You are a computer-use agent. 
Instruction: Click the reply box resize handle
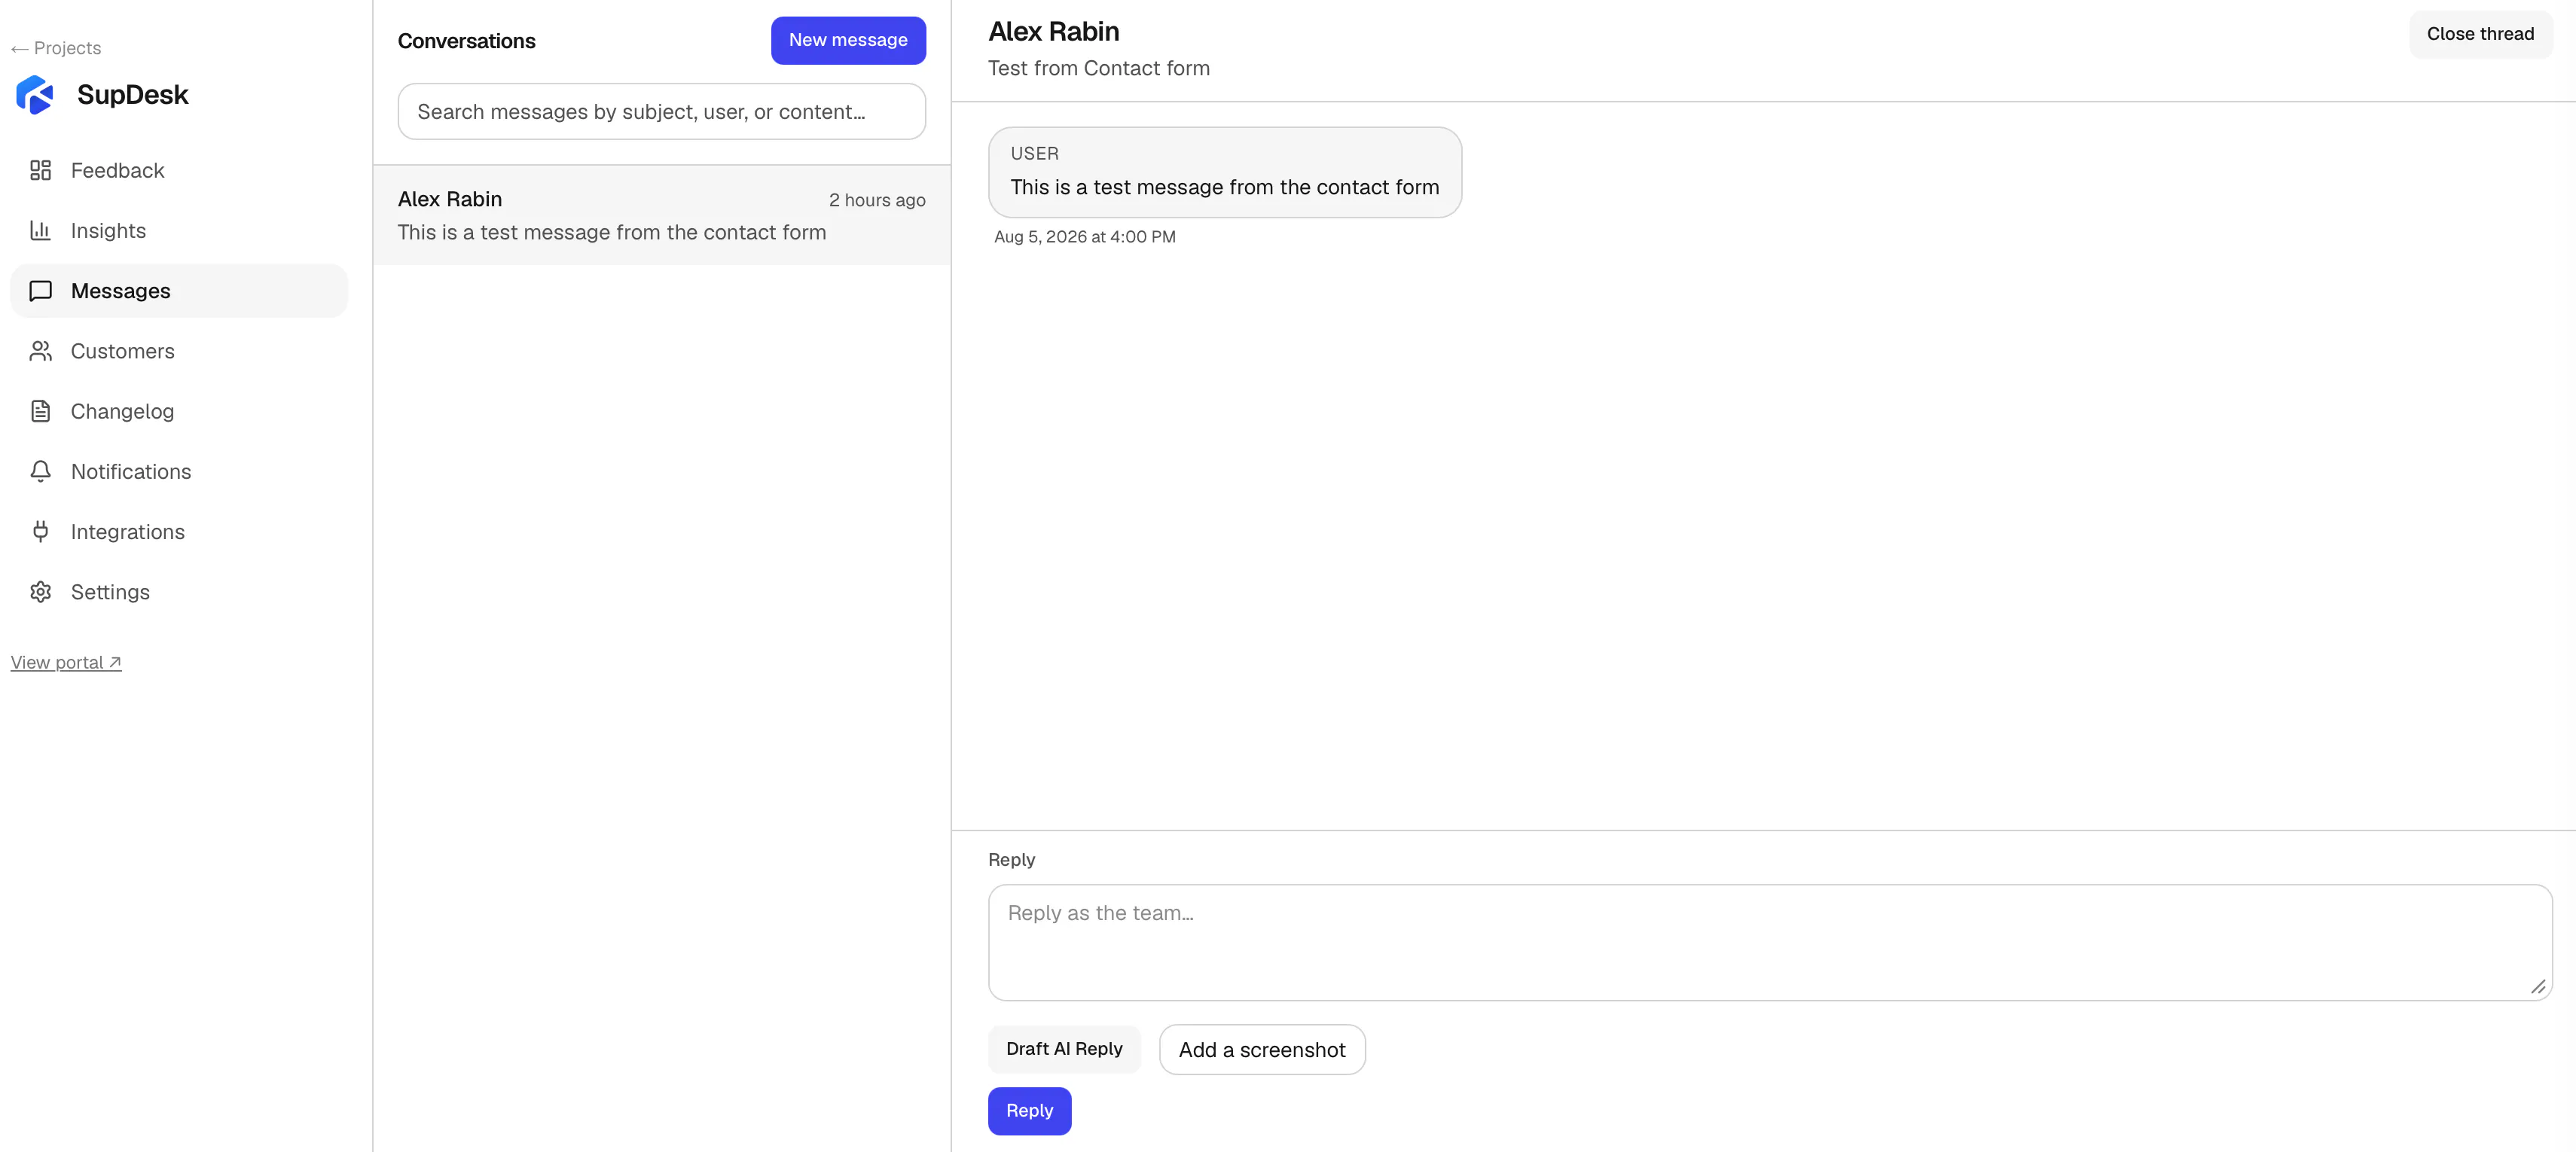pyautogui.click(x=2538, y=987)
